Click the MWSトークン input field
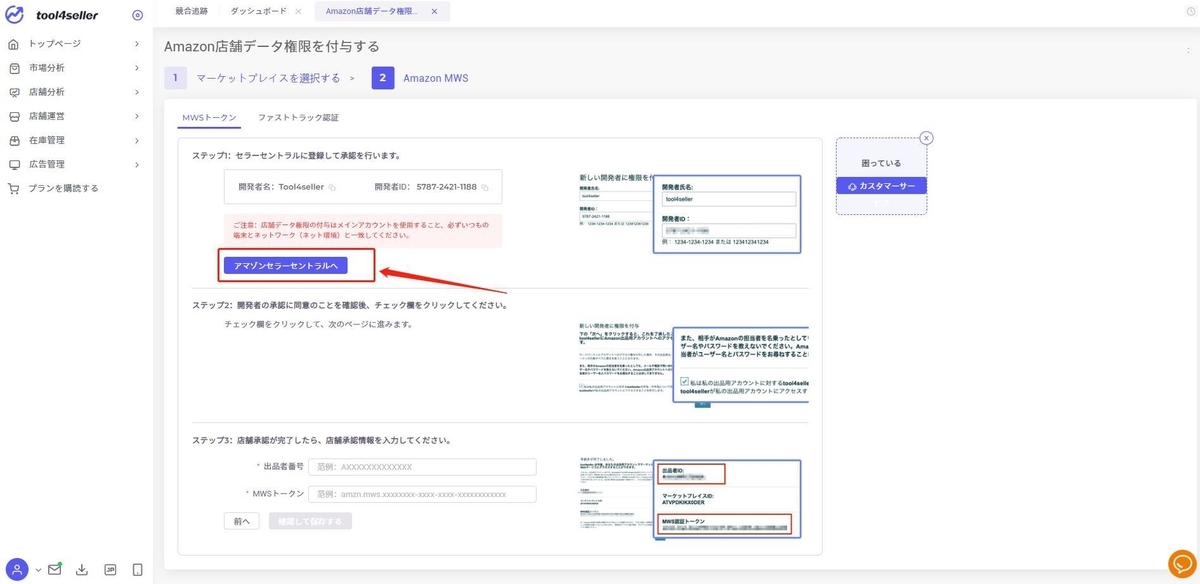Screen dimensions: 1200x584 (x=422, y=494)
